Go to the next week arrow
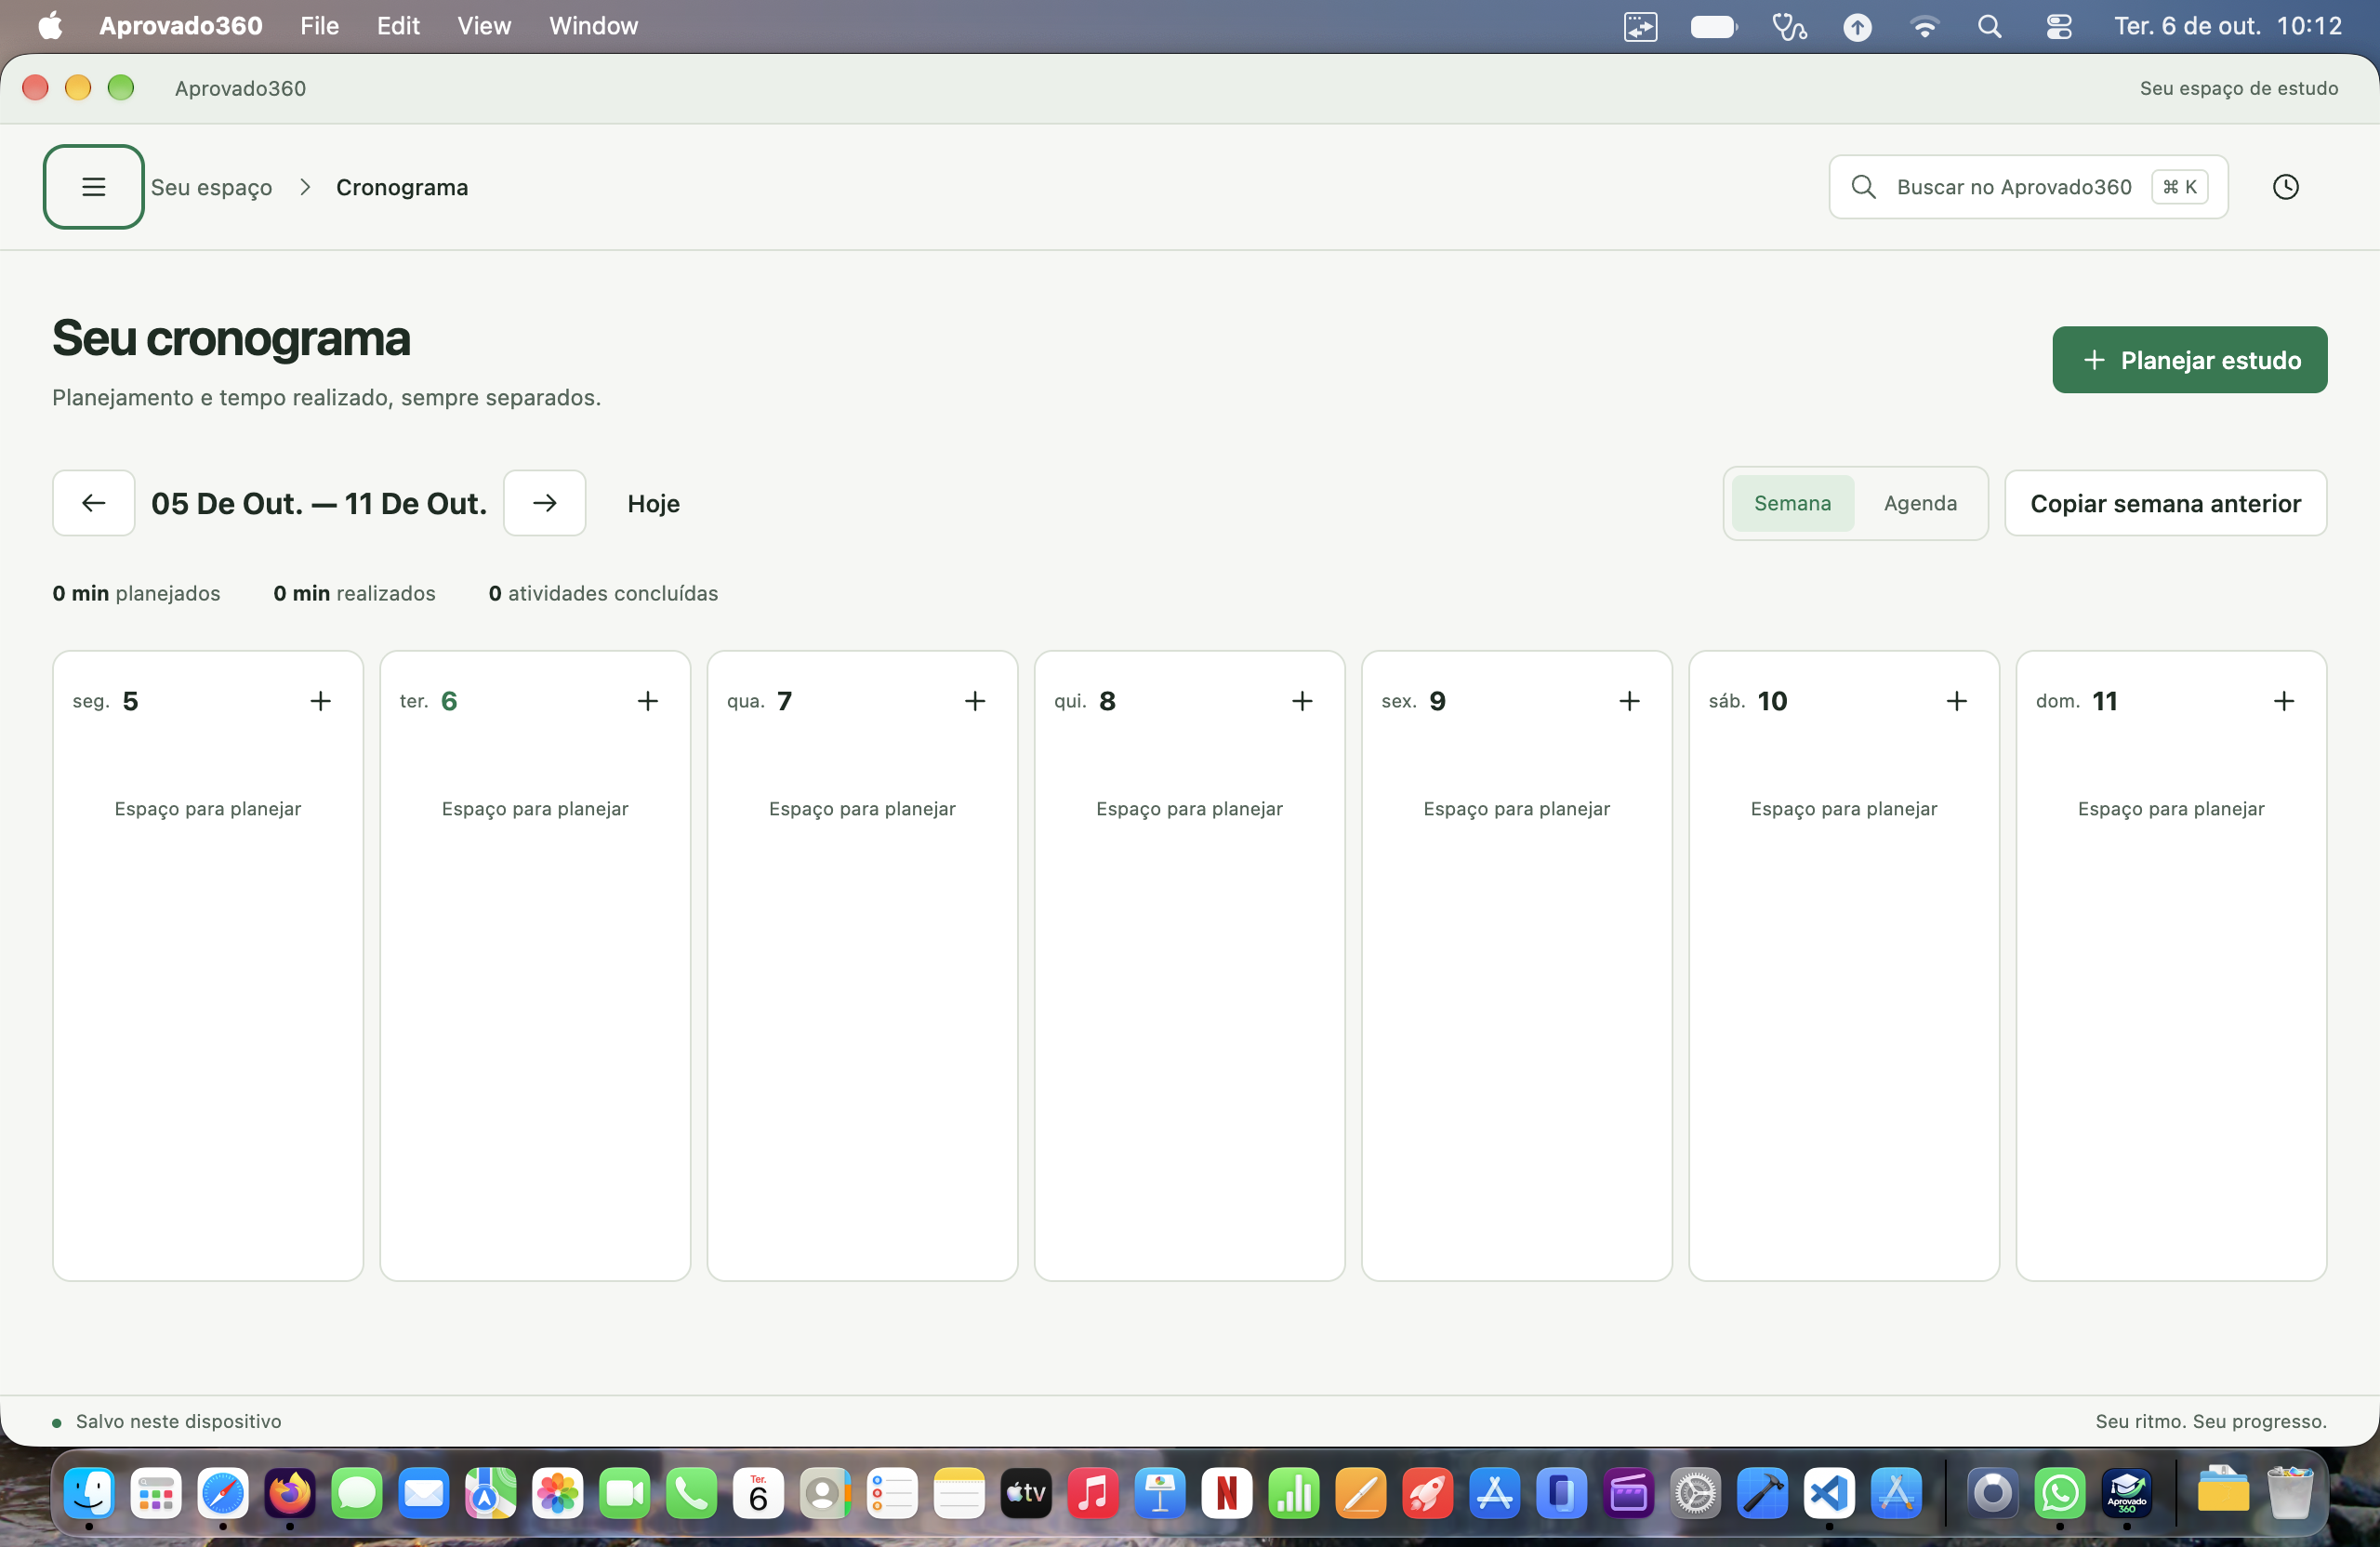This screenshot has height=1547, width=2380. click(x=544, y=503)
